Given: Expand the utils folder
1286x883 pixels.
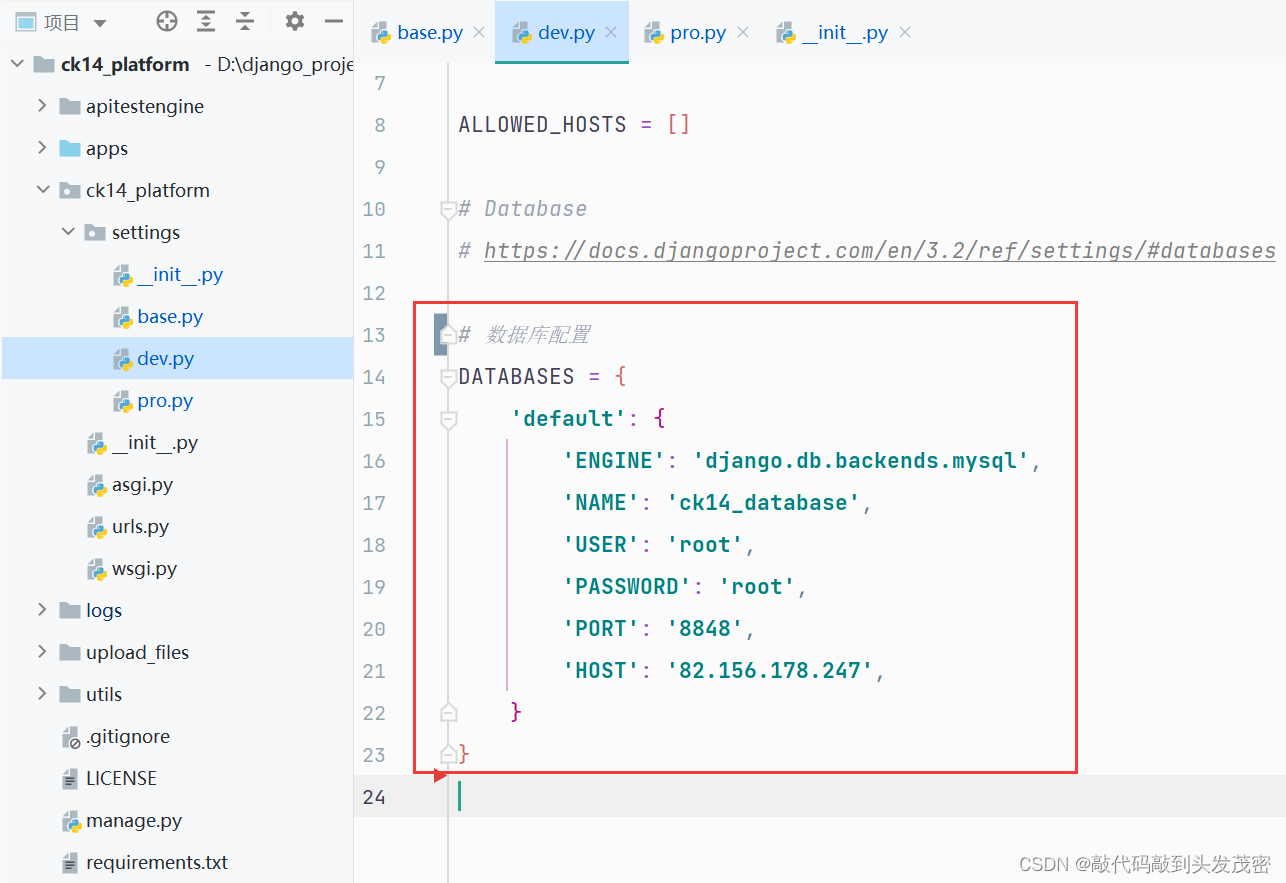Looking at the screenshot, I should tap(42, 694).
